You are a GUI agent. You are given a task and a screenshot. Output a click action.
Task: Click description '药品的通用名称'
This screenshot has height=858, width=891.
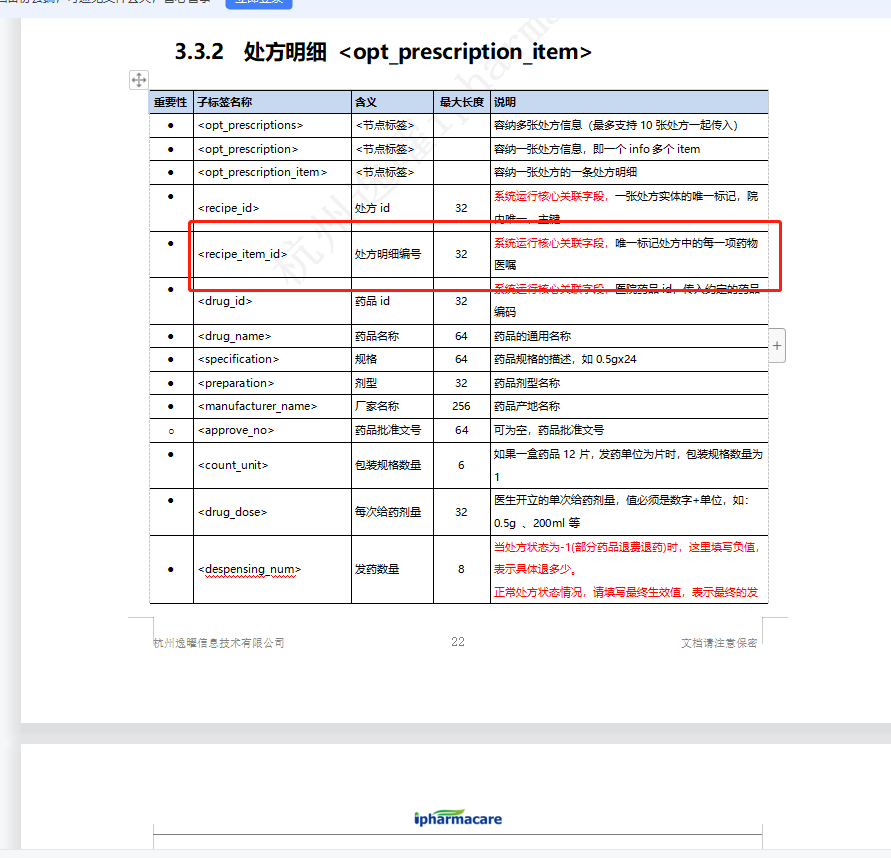(532, 336)
